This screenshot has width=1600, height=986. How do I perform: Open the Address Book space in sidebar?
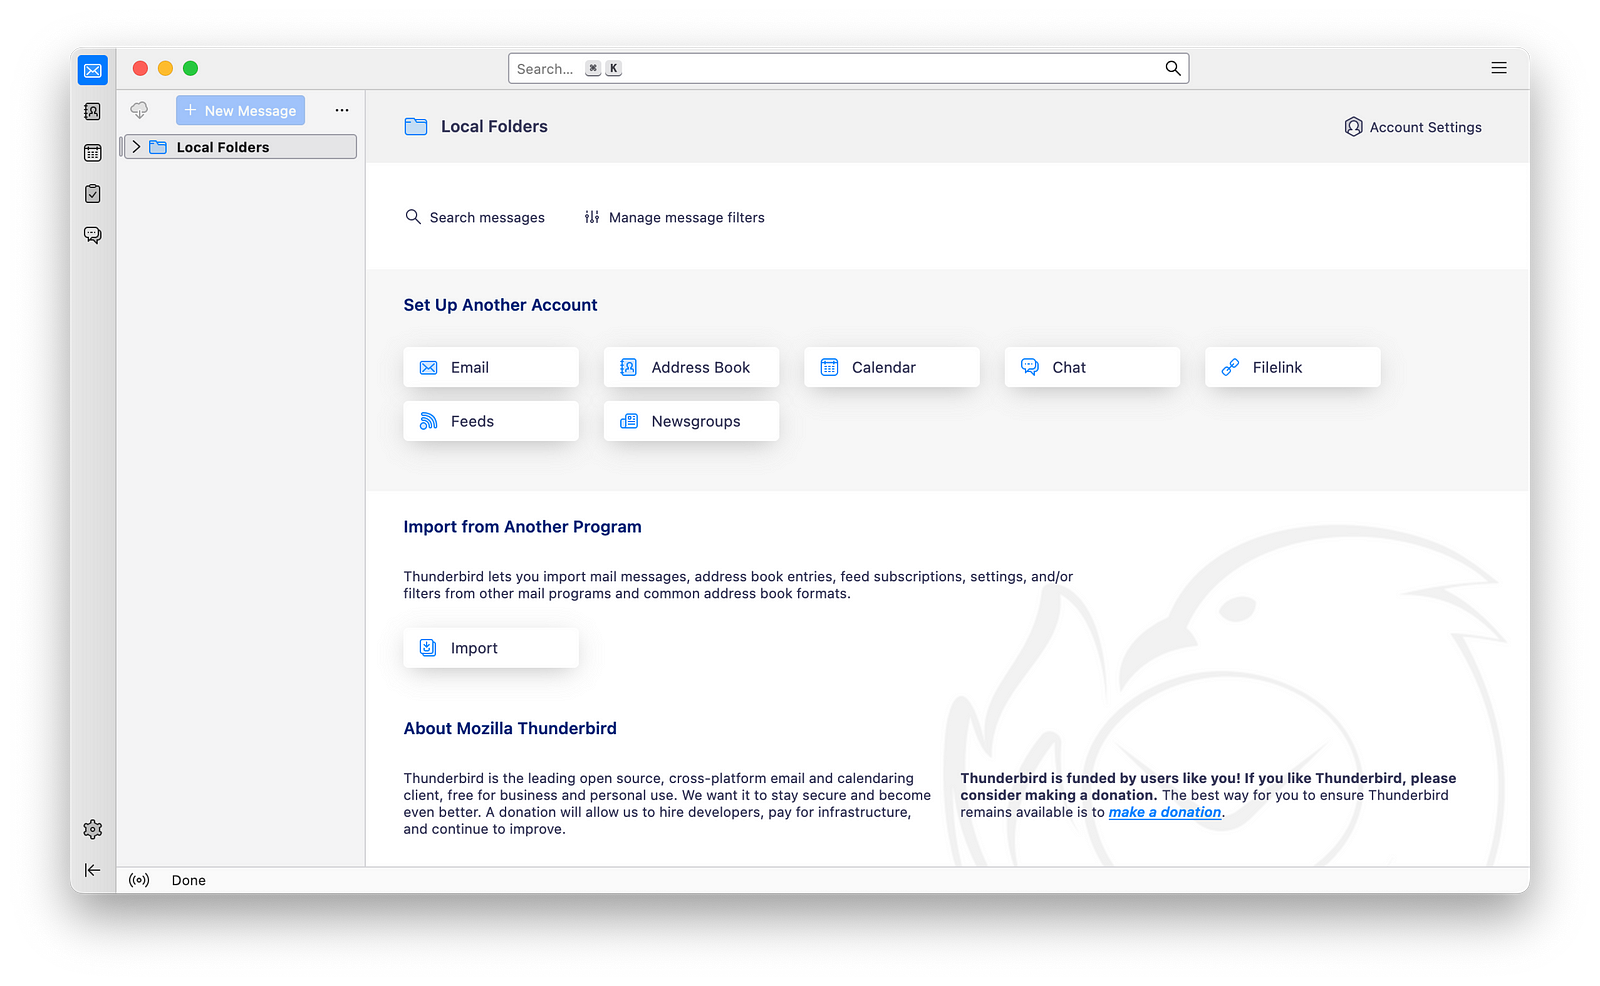click(93, 112)
